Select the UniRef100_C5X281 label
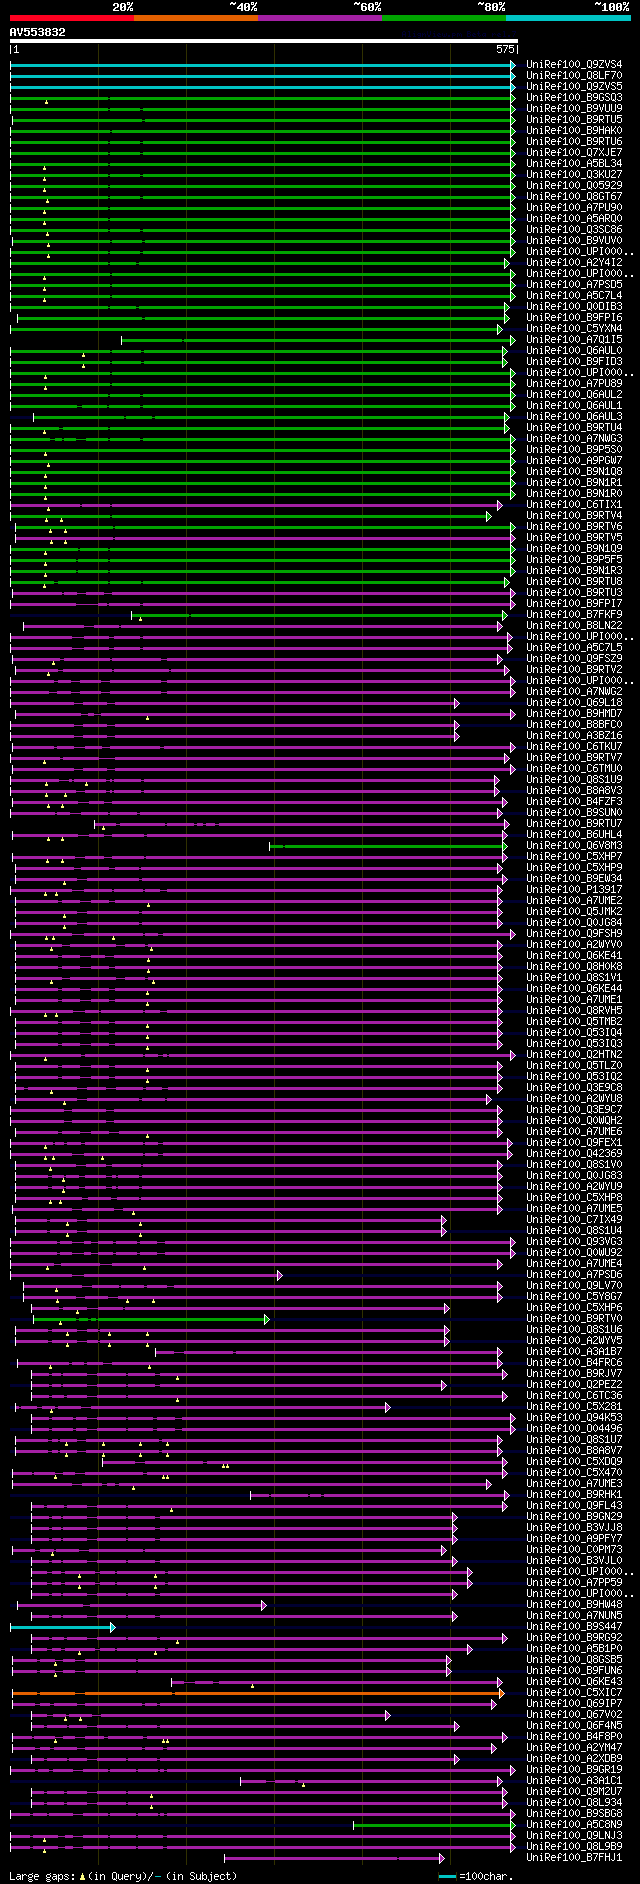This screenshot has height=1884, width=640. pyautogui.click(x=574, y=1406)
